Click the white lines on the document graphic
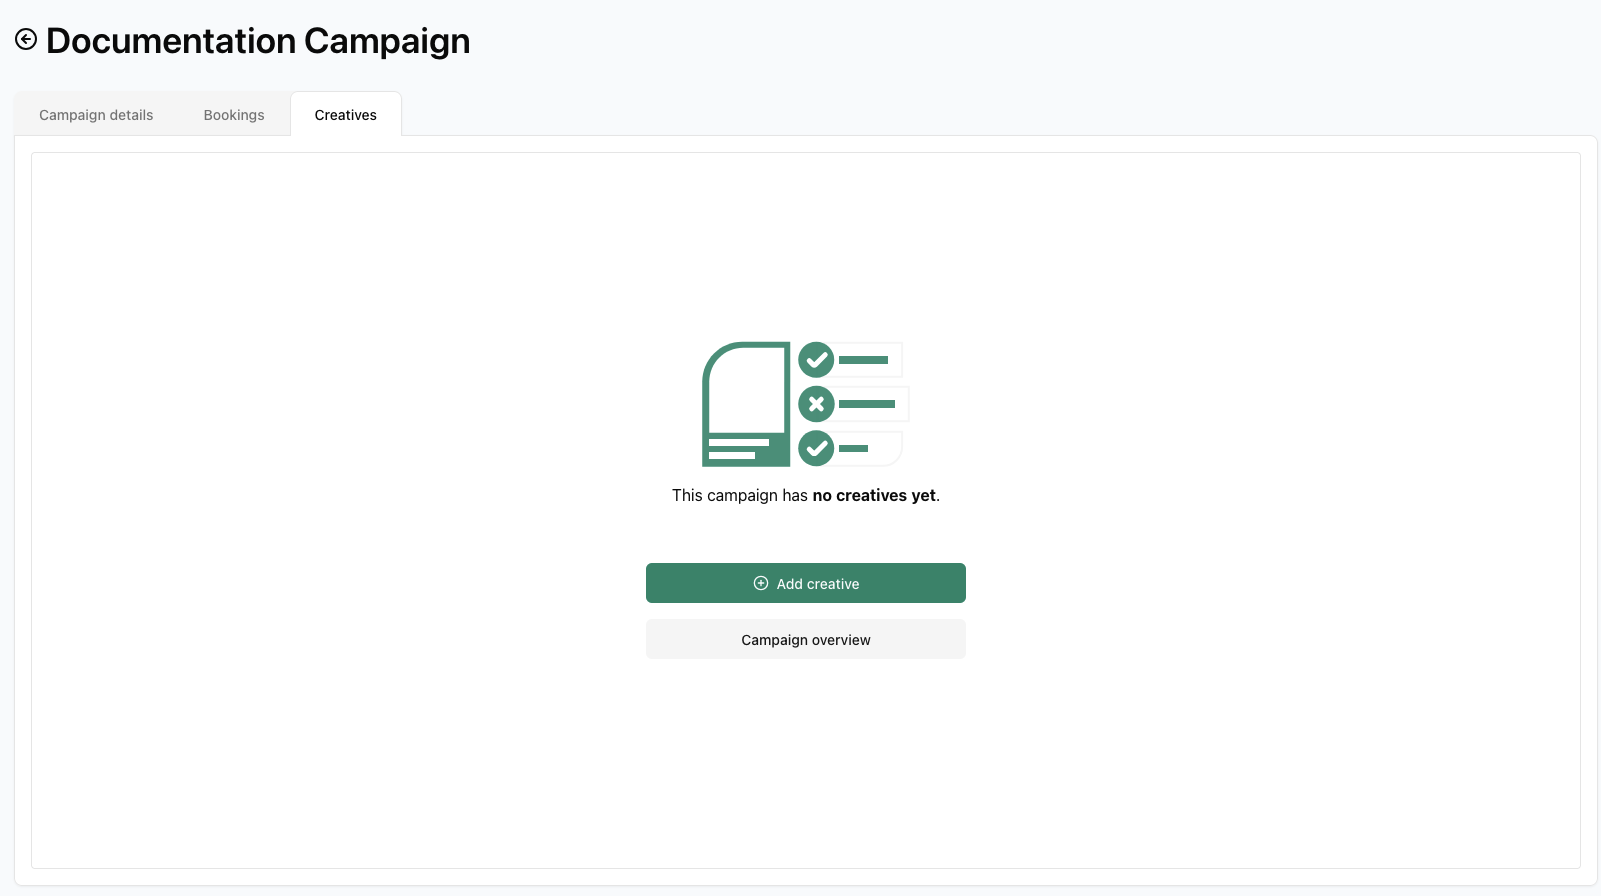Screen dimensions: 1601x896 pyautogui.click(x=737, y=449)
